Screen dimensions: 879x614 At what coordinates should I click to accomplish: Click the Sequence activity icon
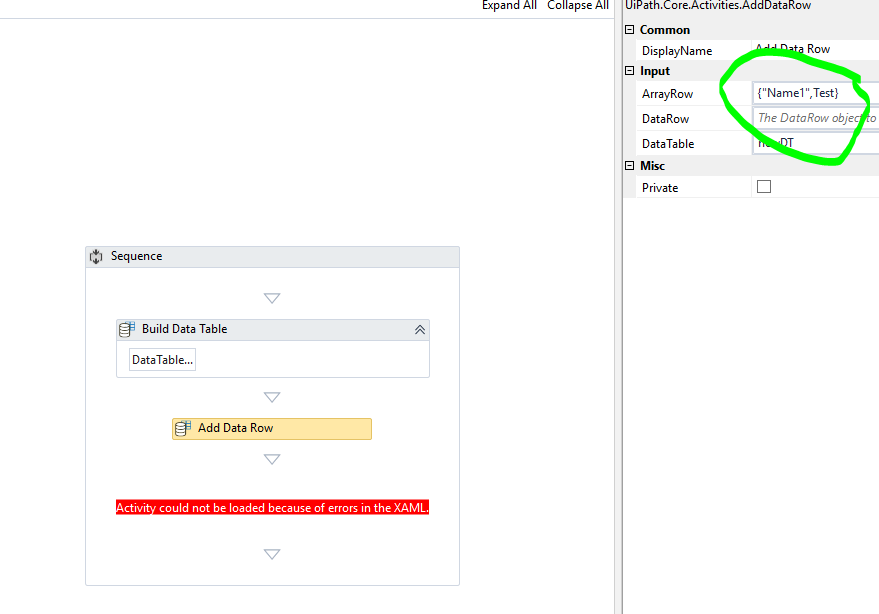[x=95, y=256]
